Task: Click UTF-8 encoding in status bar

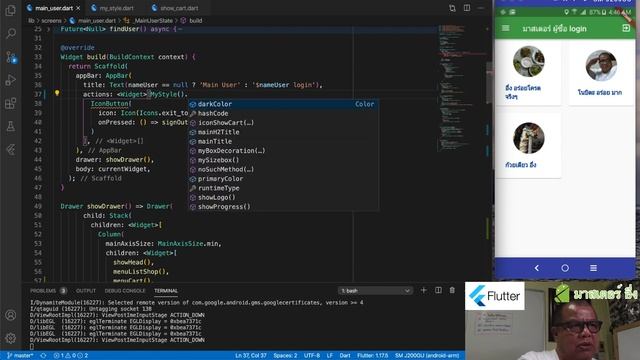Action: pyautogui.click(x=312, y=356)
